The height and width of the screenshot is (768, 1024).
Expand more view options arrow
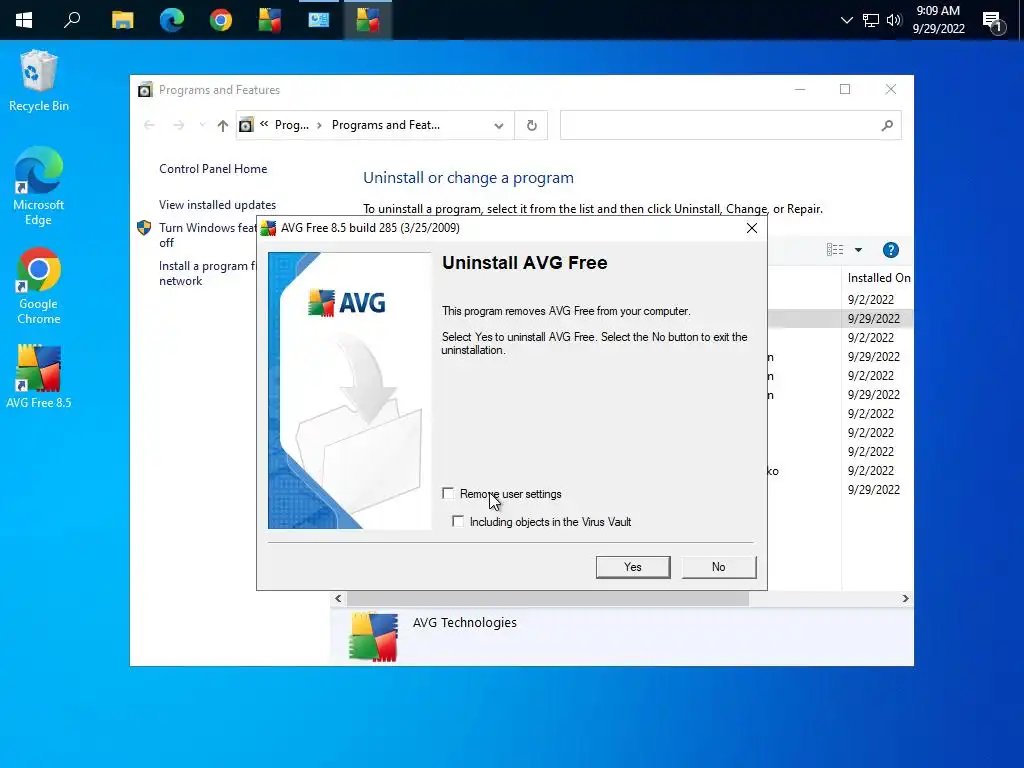tap(858, 249)
